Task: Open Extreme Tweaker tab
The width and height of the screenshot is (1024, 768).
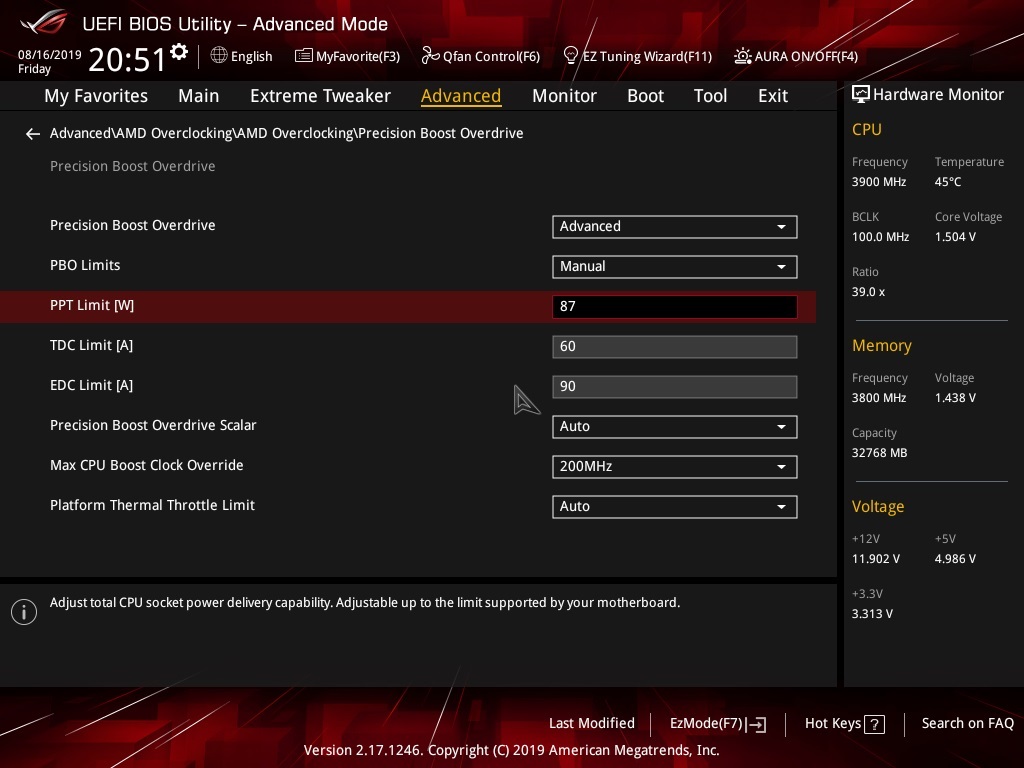Action: click(x=320, y=96)
